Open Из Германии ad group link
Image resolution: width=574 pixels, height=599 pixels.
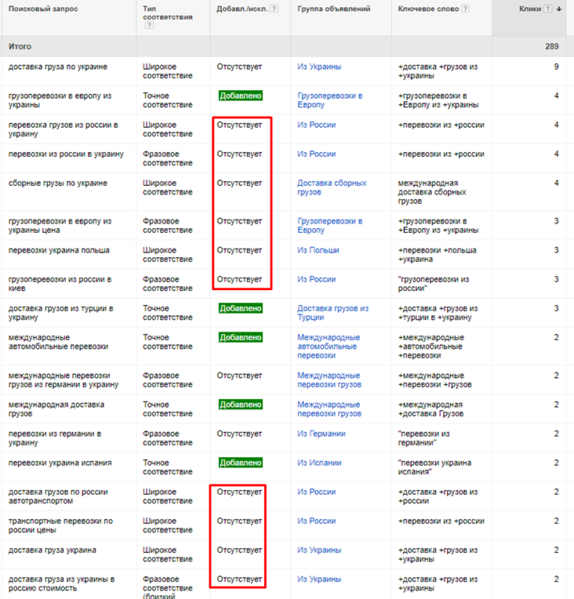coord(322,434)
